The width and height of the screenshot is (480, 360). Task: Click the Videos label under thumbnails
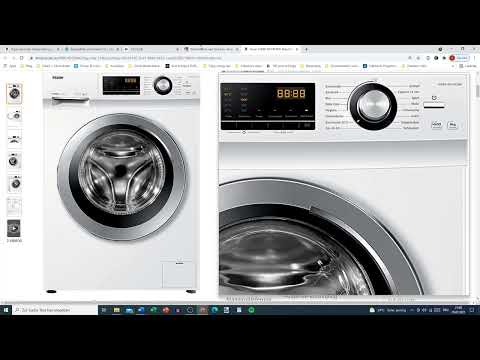click(x=14, y=240)
